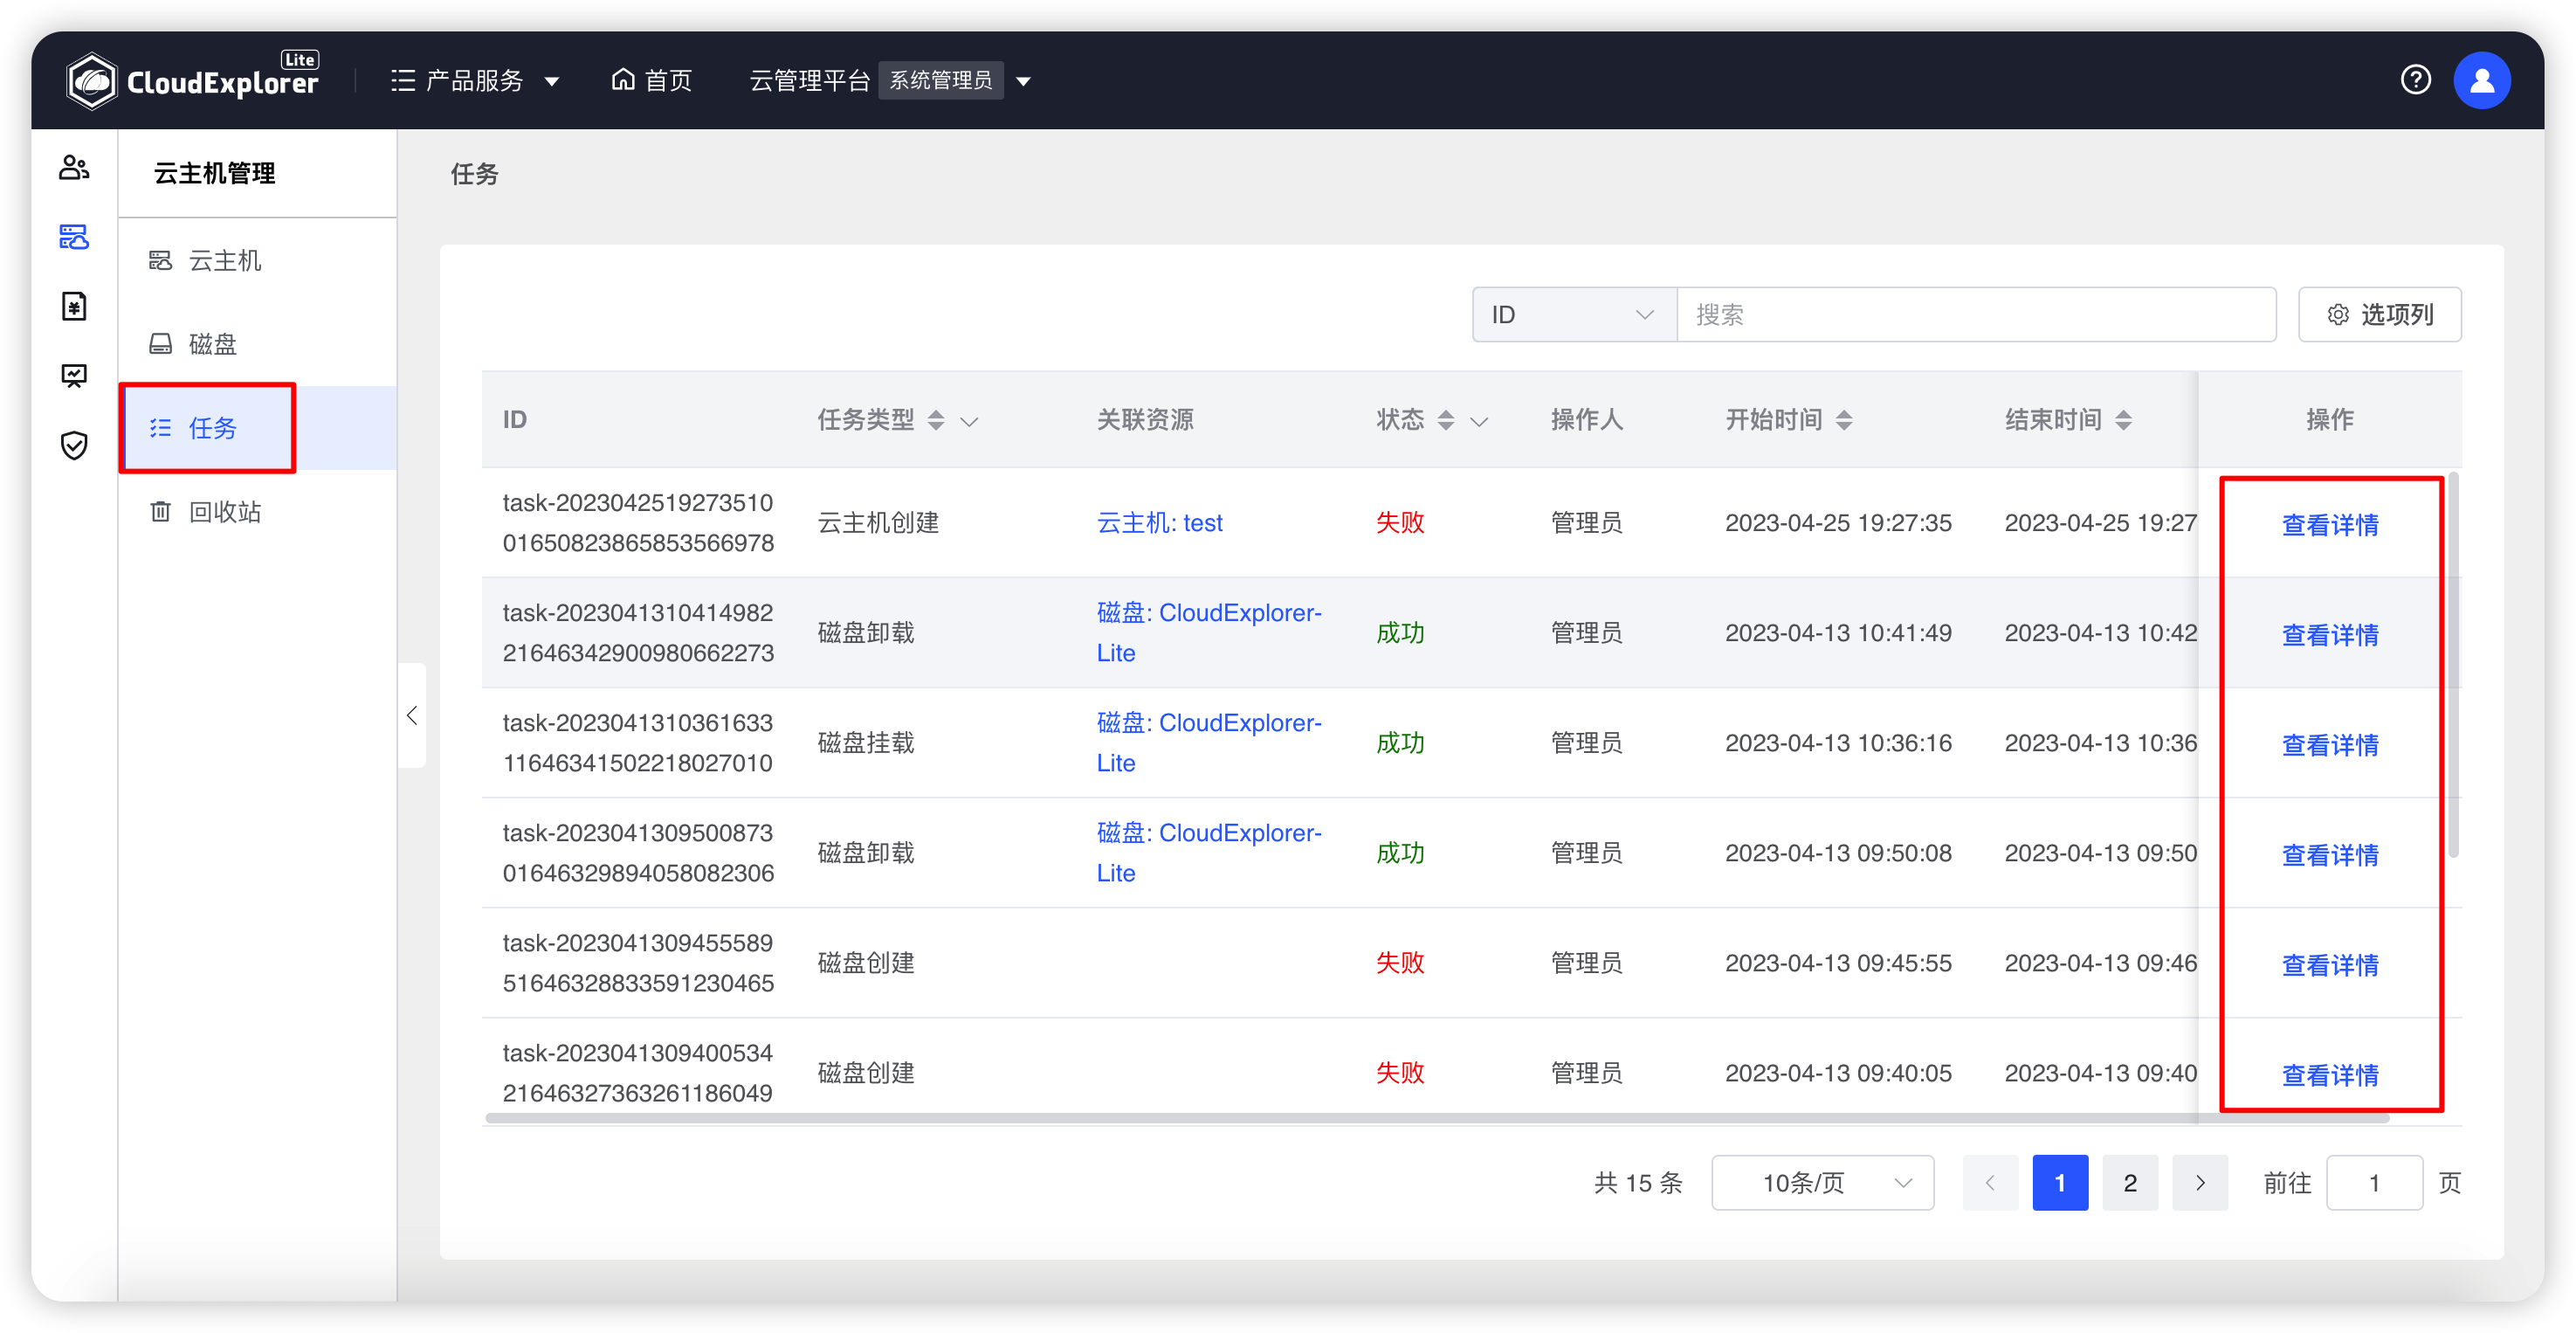View details of task started 10:41:49
This screenshot has width=2576, height=1333.
[x=2329, y=635]
